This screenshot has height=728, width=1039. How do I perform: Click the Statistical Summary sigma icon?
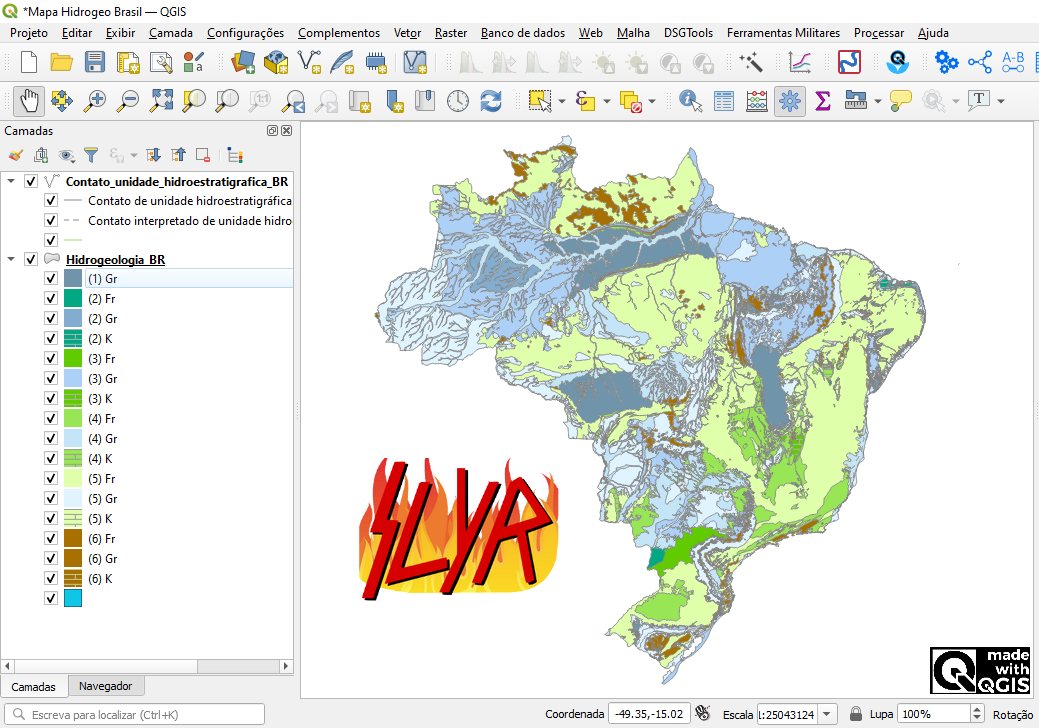click(x=823, y=101)
